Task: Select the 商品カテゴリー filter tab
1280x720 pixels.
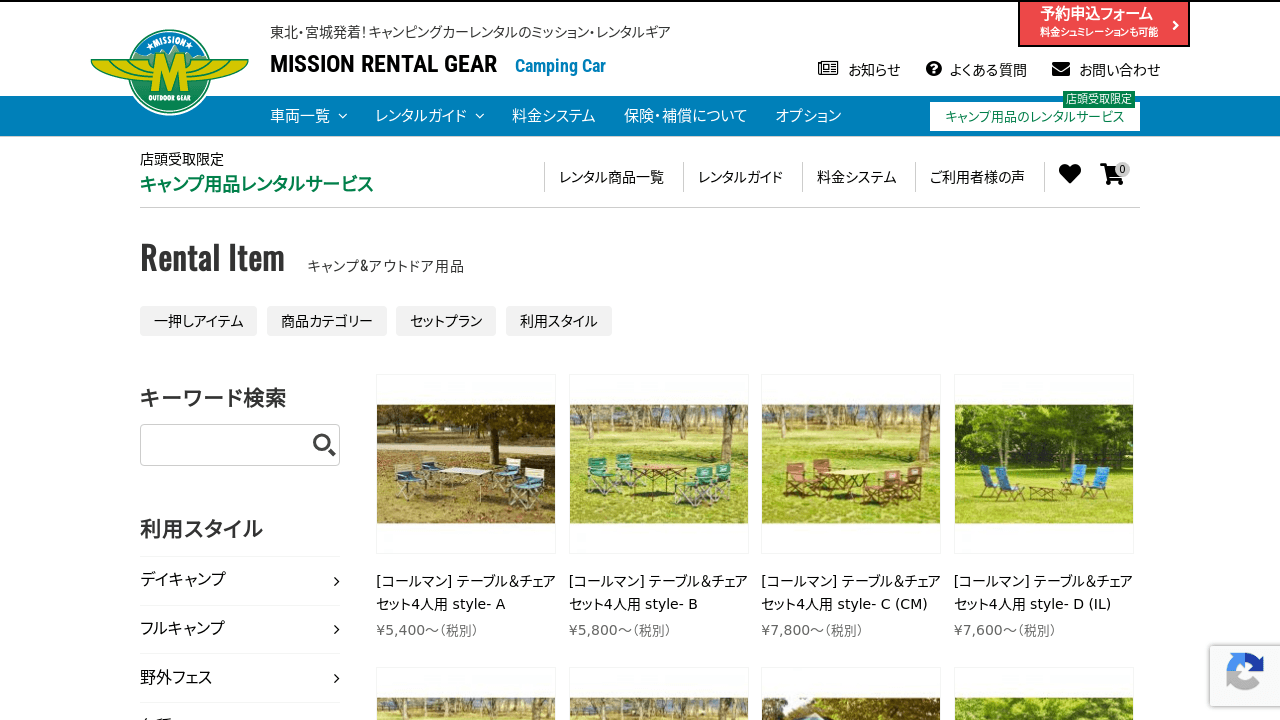Action: tap(327, 321)
